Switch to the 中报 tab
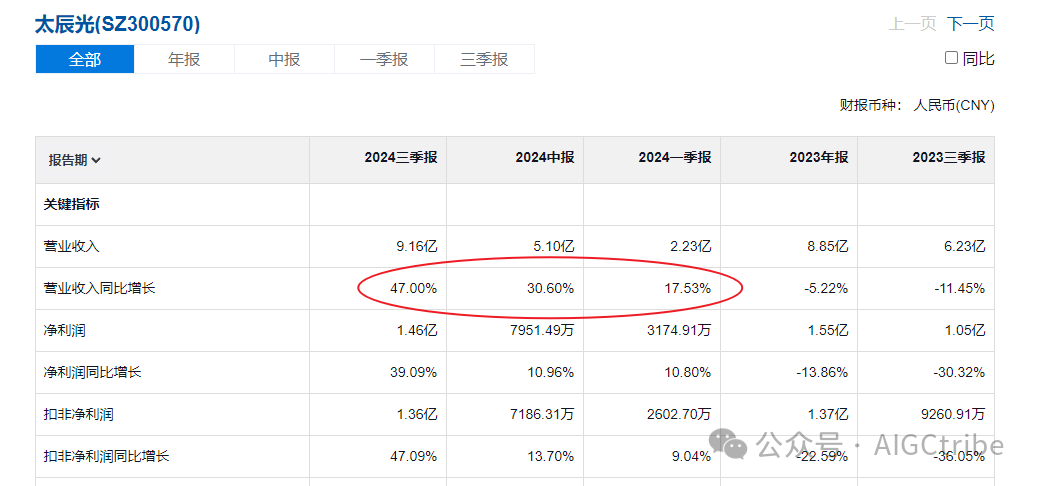The height and width of the screenshot is (486, 1037). (x=284, y=60)
